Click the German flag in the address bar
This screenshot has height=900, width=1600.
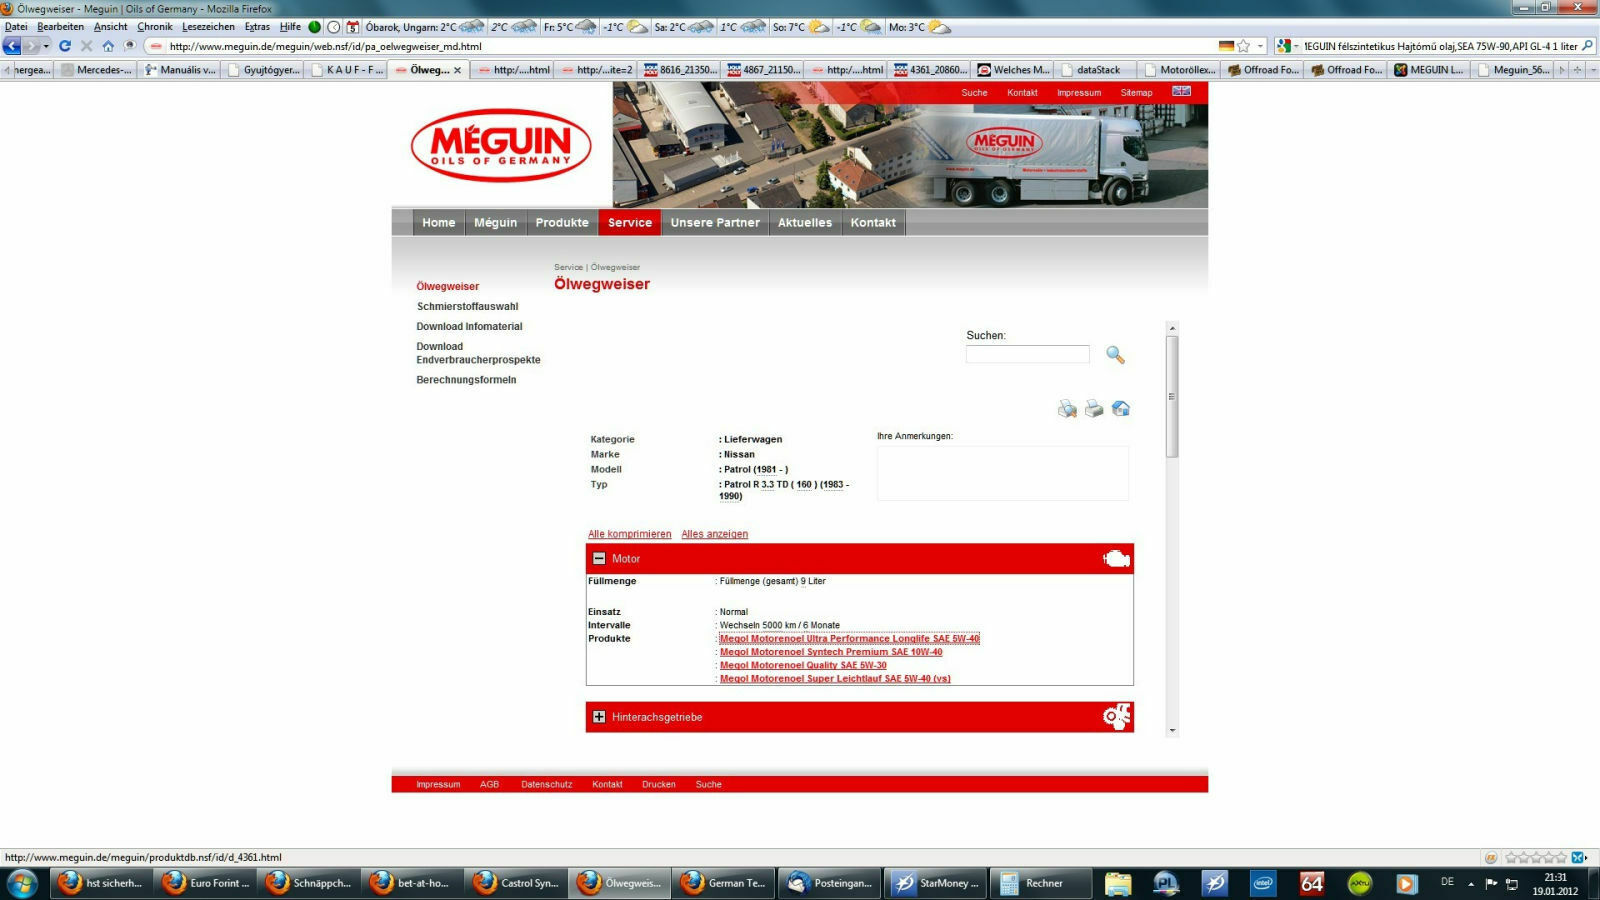click(1226, 46)
